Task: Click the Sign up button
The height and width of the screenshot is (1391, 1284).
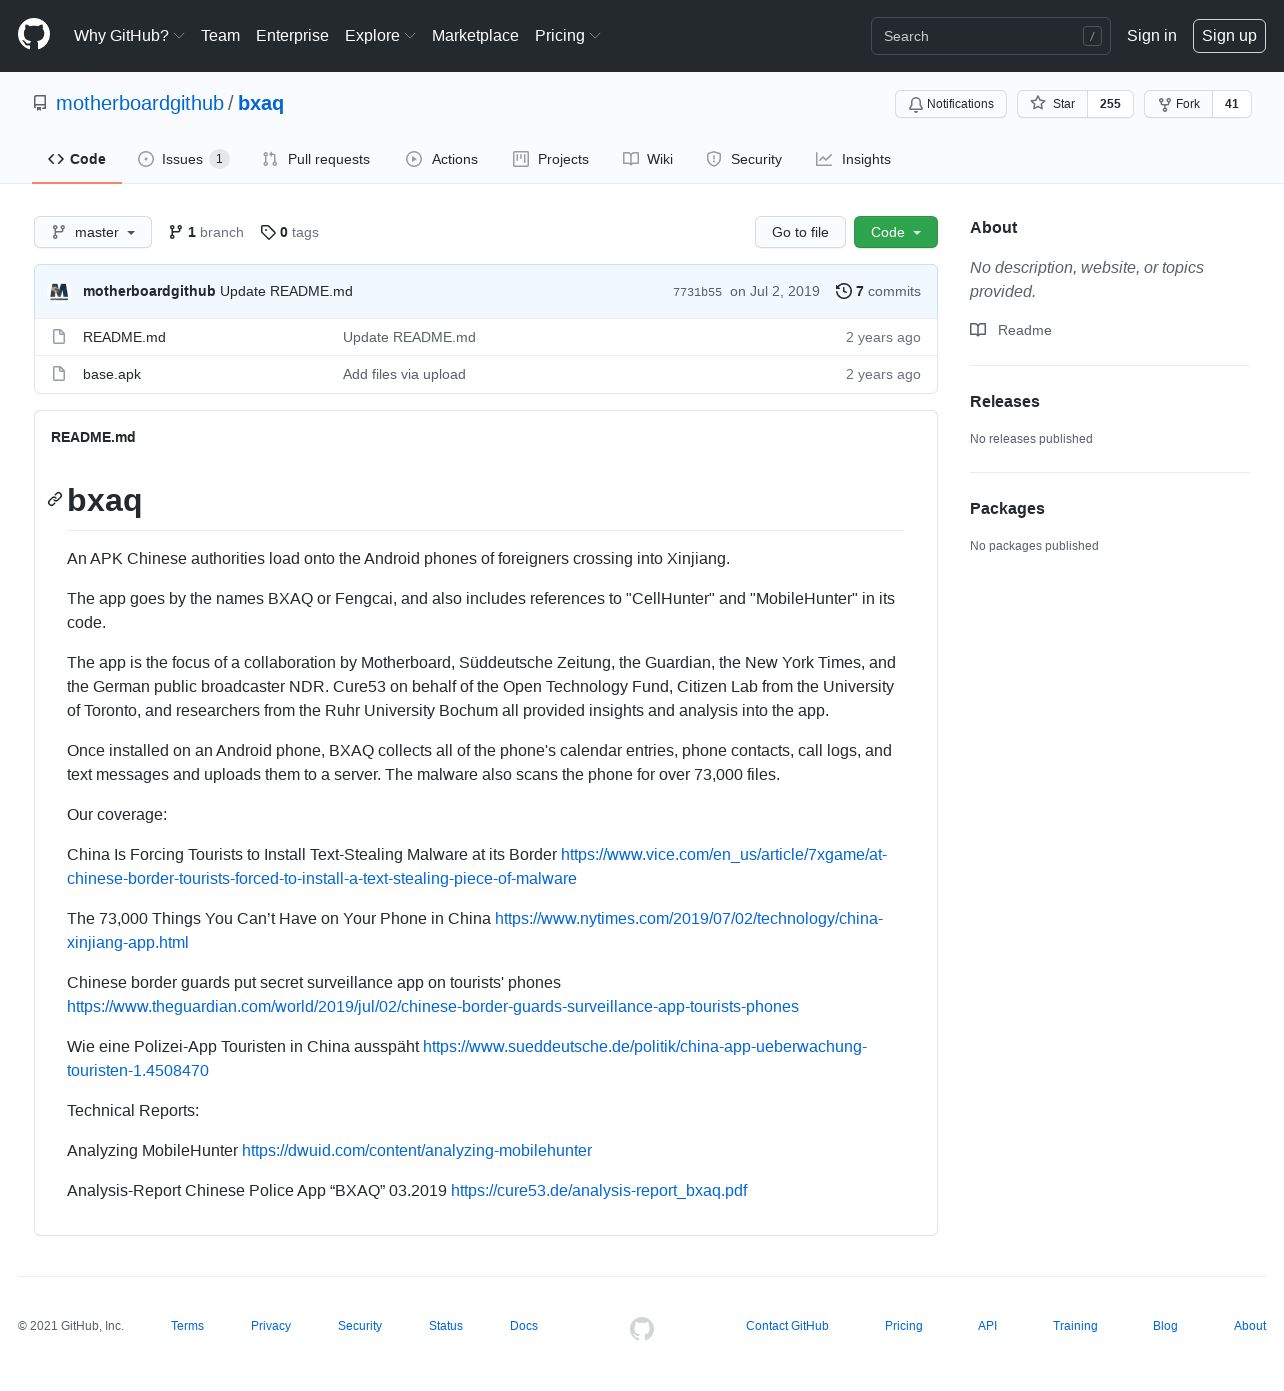Action: [x=1229, y=35]
